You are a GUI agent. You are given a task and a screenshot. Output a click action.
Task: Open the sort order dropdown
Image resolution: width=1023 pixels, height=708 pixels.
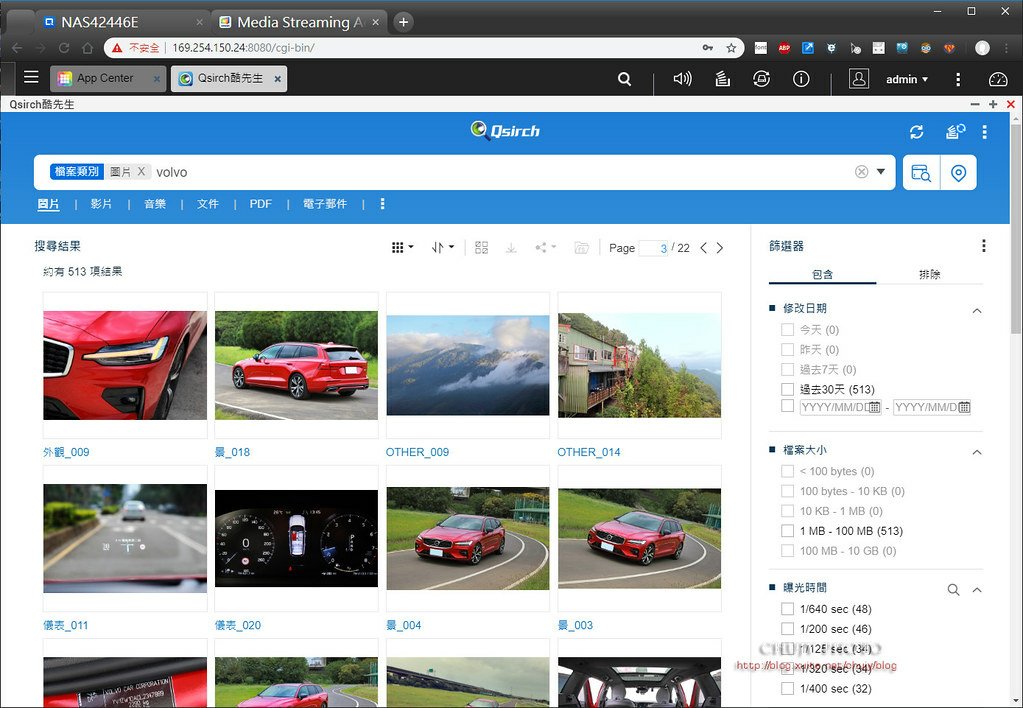[x=443, y=247]
